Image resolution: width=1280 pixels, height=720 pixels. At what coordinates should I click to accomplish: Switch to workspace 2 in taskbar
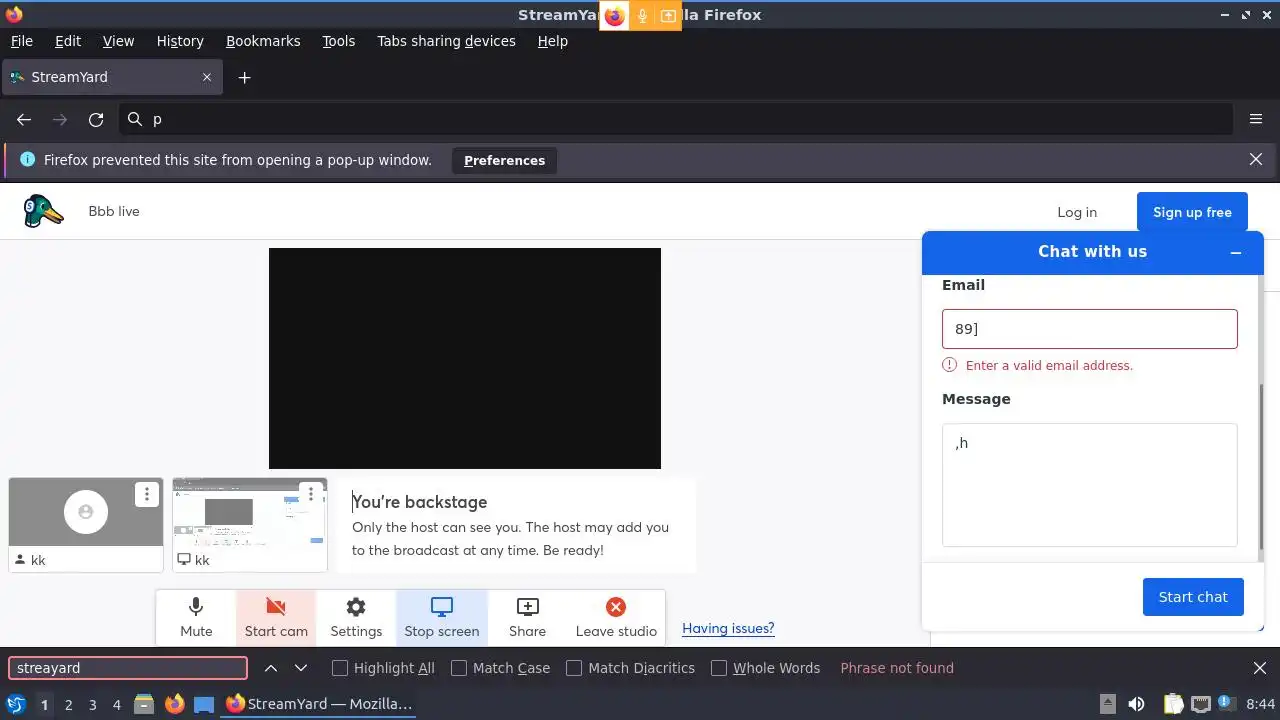point(68,704)
